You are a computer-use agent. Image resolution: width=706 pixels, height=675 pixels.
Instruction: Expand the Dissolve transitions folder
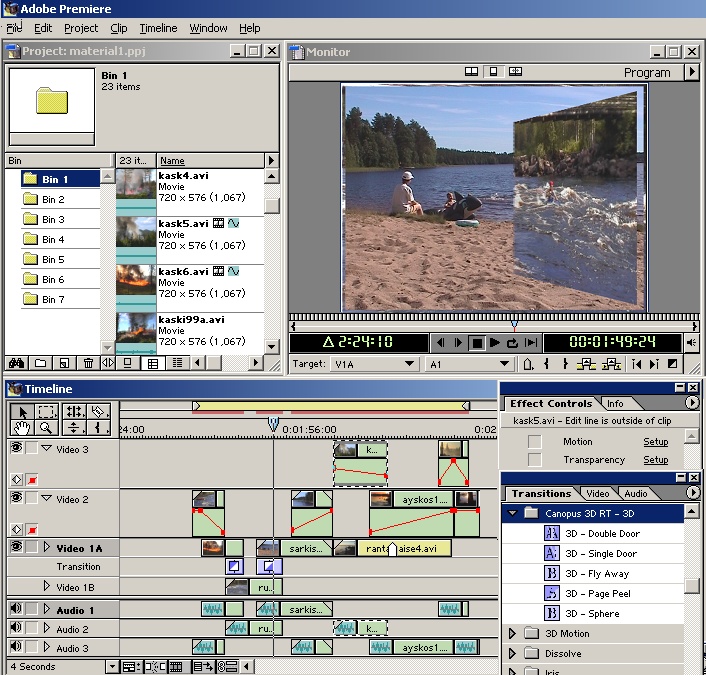512,653
